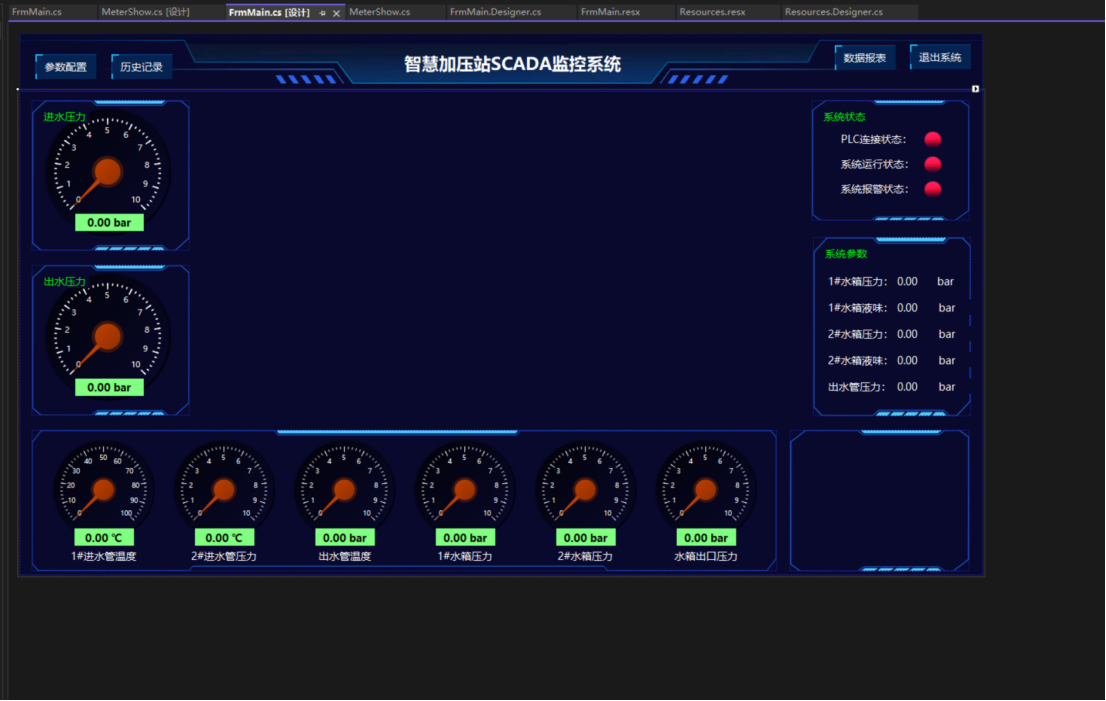1106x701 pixels.
Task: Open the FrmMain.Designer.cs tab
Action: [x=495, y=12]
